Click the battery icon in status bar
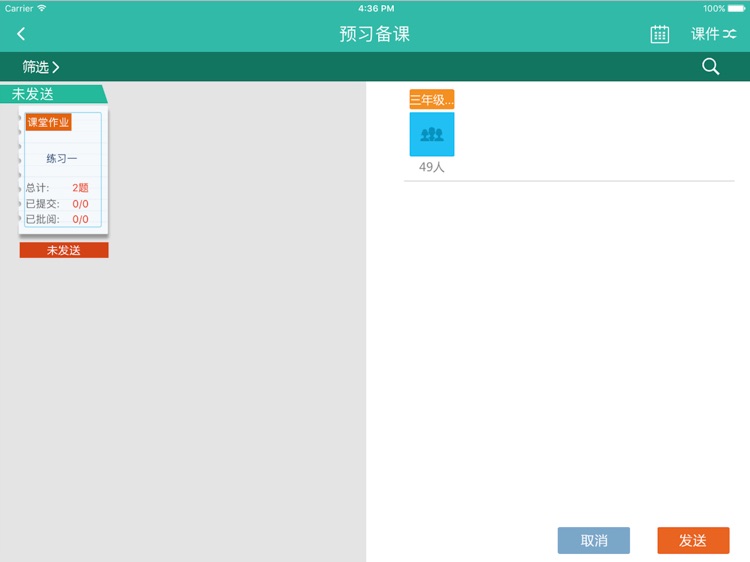Viewport: 750px width, 562px height. [x=736, y=9]
